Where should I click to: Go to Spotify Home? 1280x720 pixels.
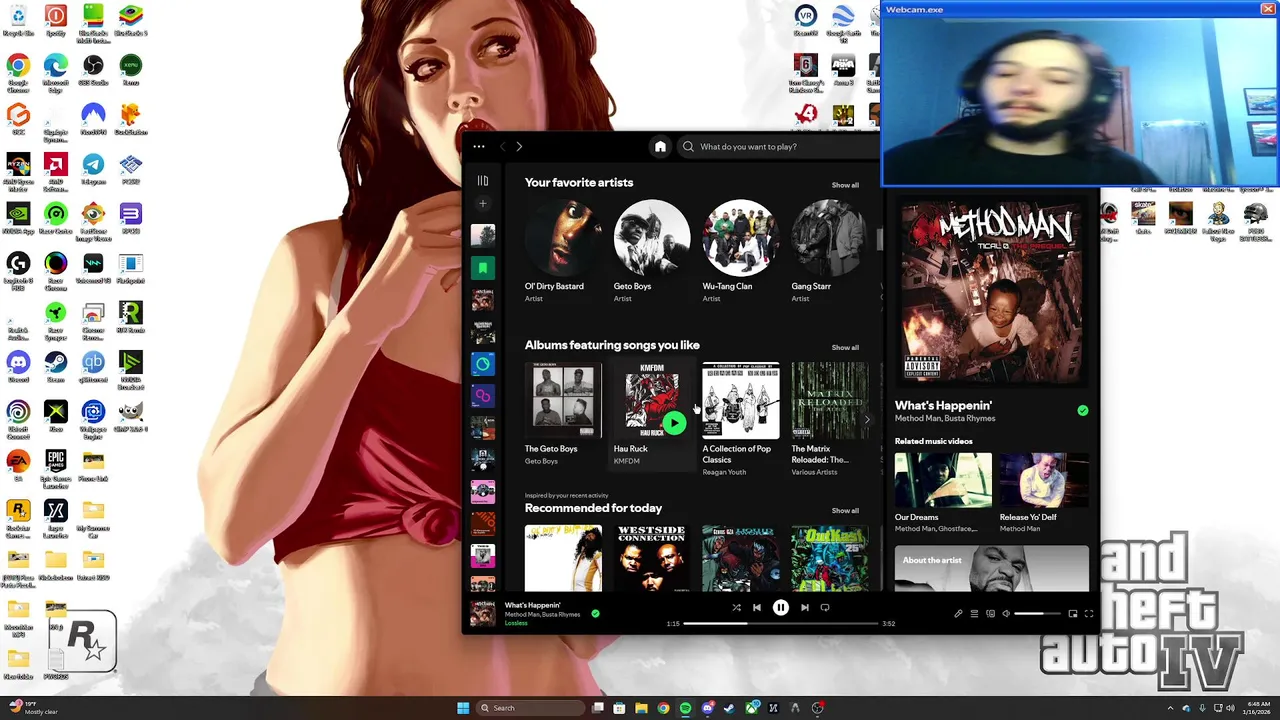coord(660,146)
